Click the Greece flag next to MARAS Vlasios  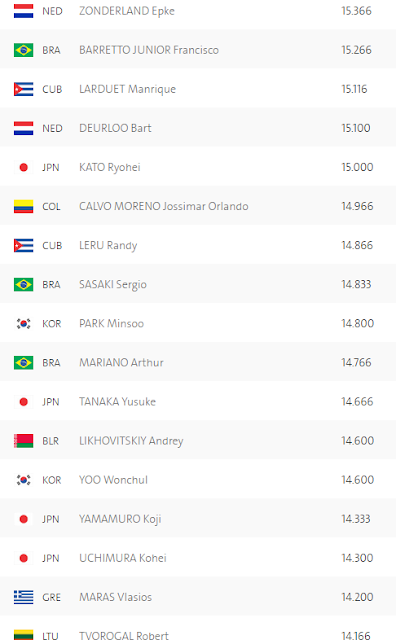click(x=24, y=598)
